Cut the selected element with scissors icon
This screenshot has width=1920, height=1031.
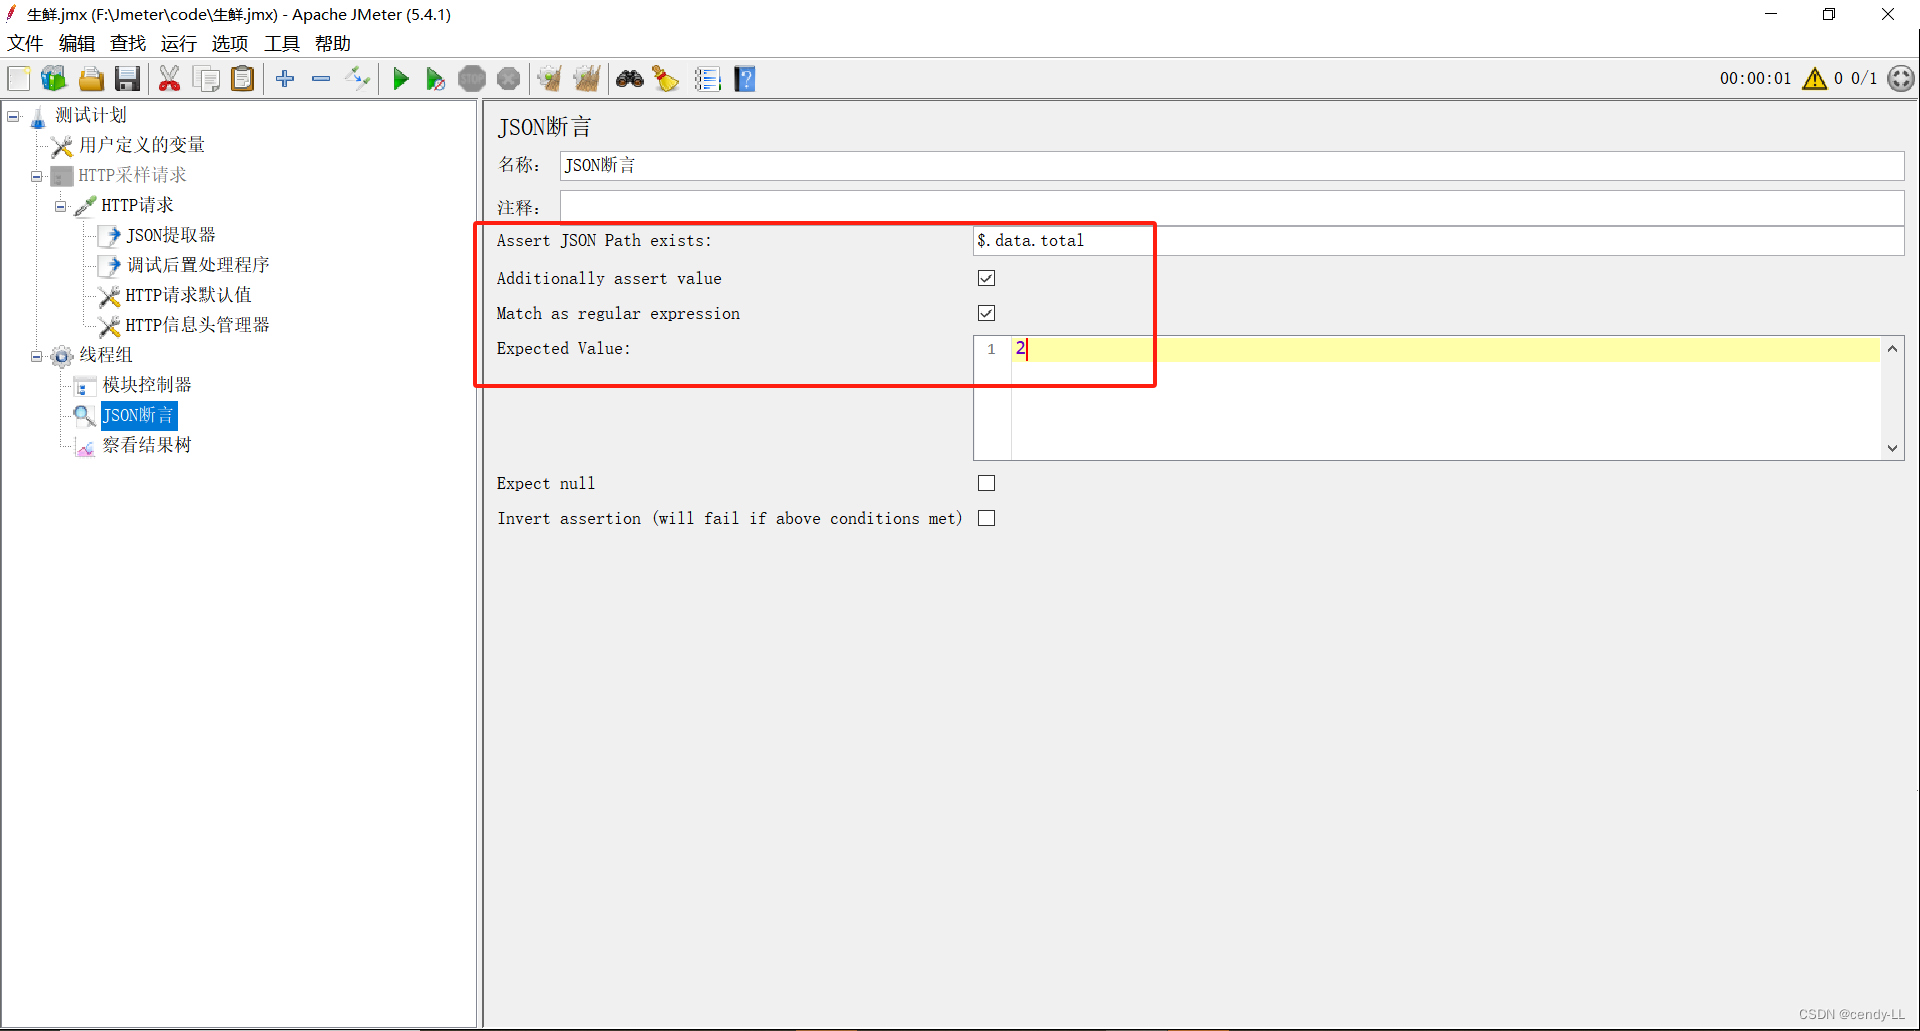tap(170, 79)
